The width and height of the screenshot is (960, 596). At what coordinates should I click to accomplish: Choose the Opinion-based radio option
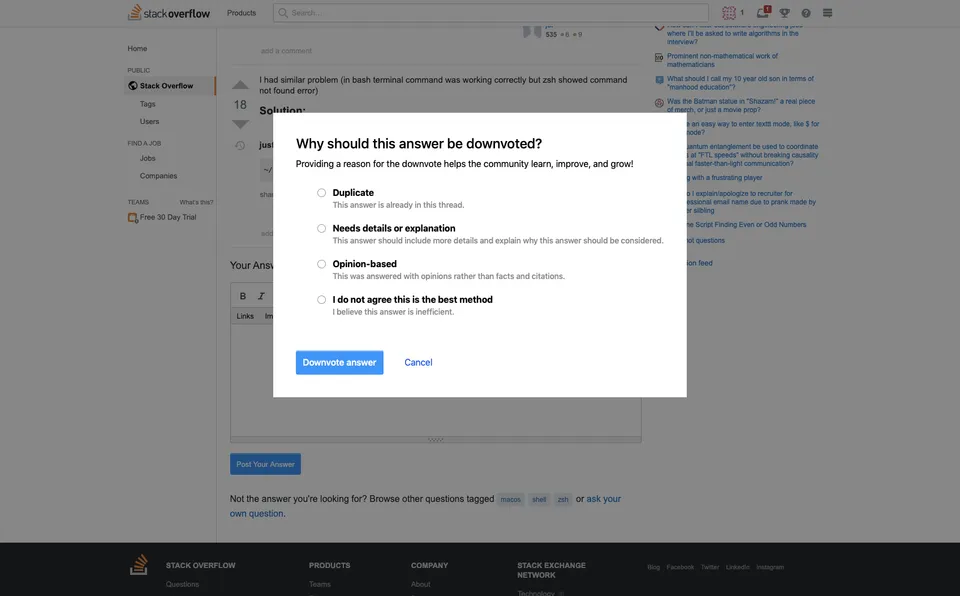click(x=321, y=264)
